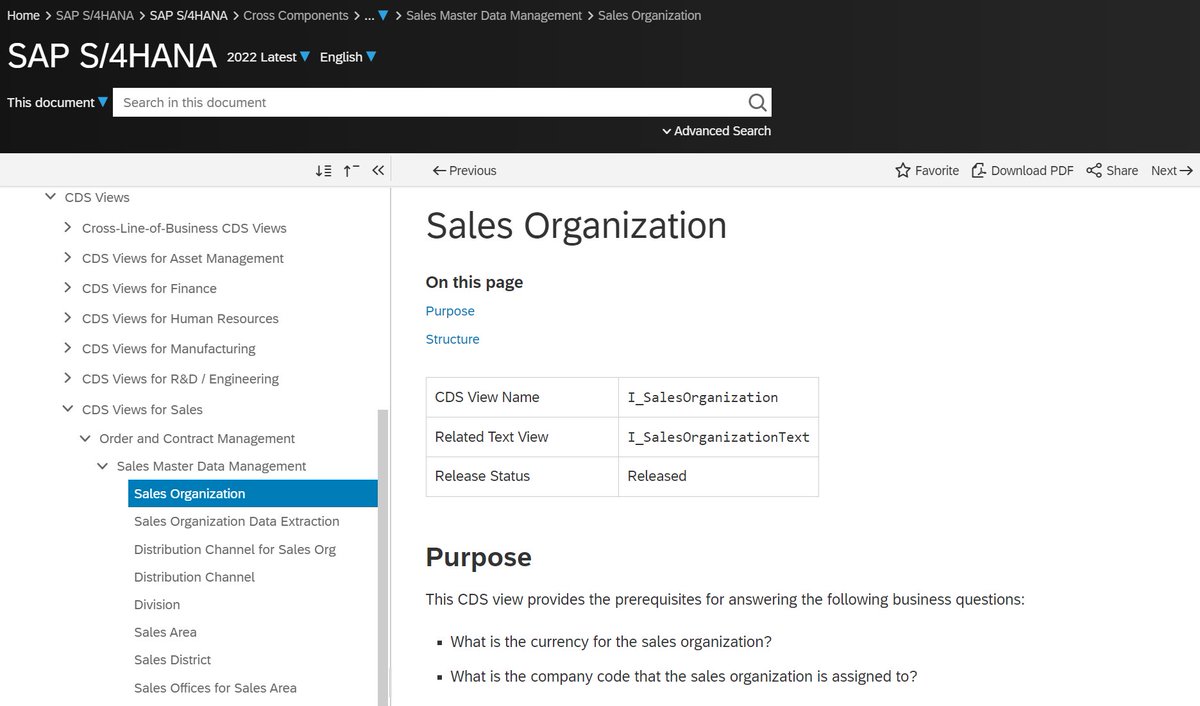Click the I_SalesOrganizationText table cell
This screenshot has width=1200, height=706.
(x=718, y=437)
